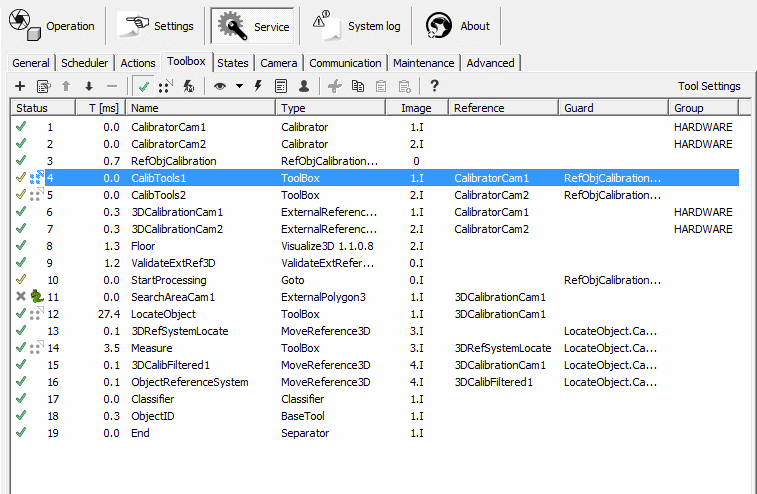The width and height of the screenshot is (757, 494).
Task: Open dropdown arrow next to eye icon
Action: (x=239, y=87)
